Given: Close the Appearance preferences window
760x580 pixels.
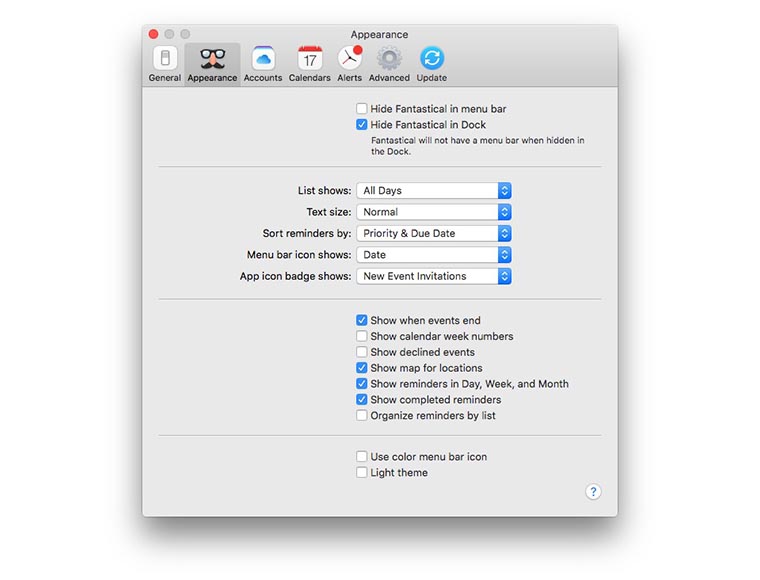Looking at the screenshot, I should pyautogui.click(x=154, y=34).
